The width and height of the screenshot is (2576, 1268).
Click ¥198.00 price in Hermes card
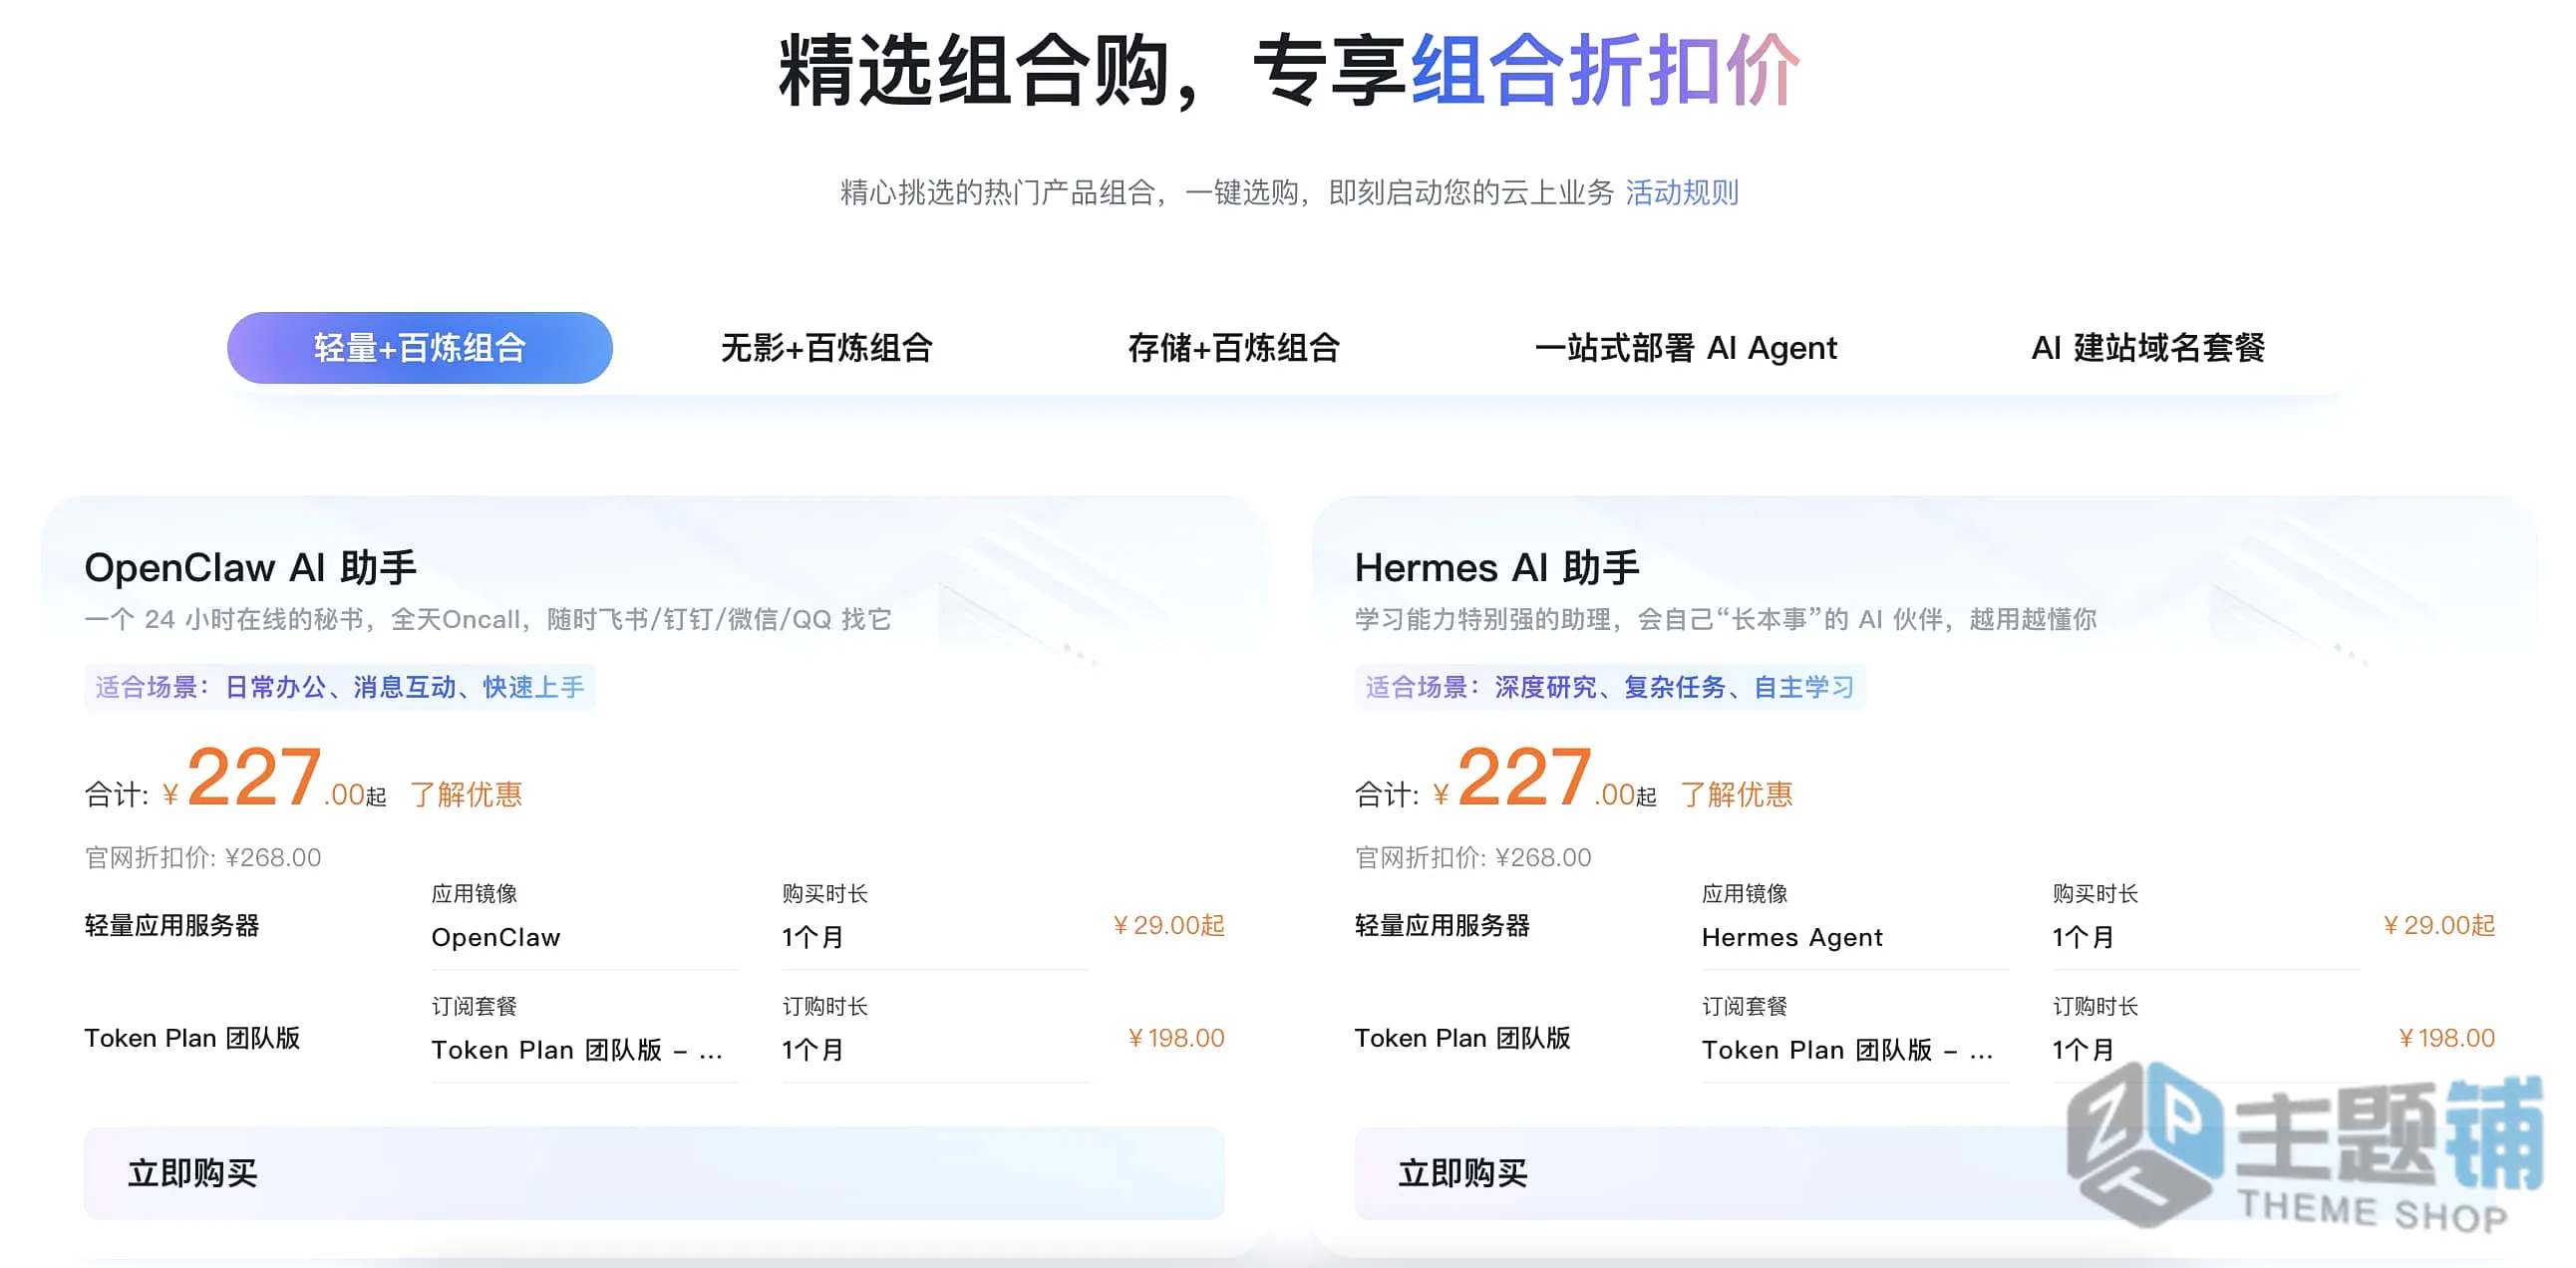pos(2446,1038)
